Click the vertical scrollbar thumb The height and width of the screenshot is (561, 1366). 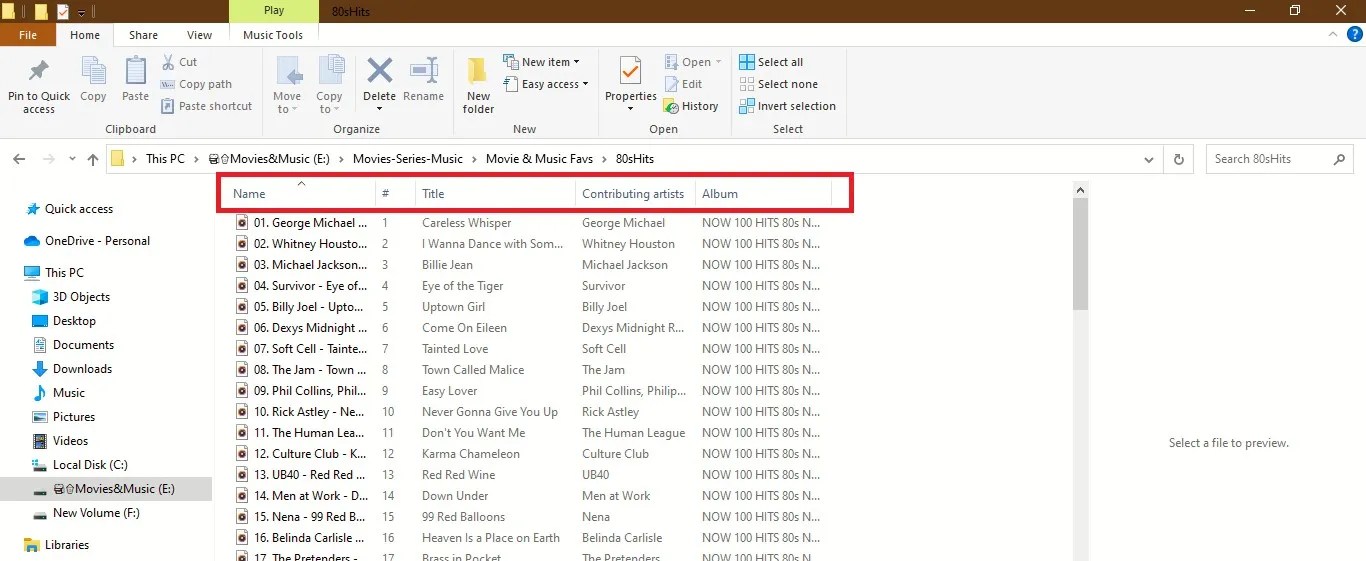coord(1080,254)
